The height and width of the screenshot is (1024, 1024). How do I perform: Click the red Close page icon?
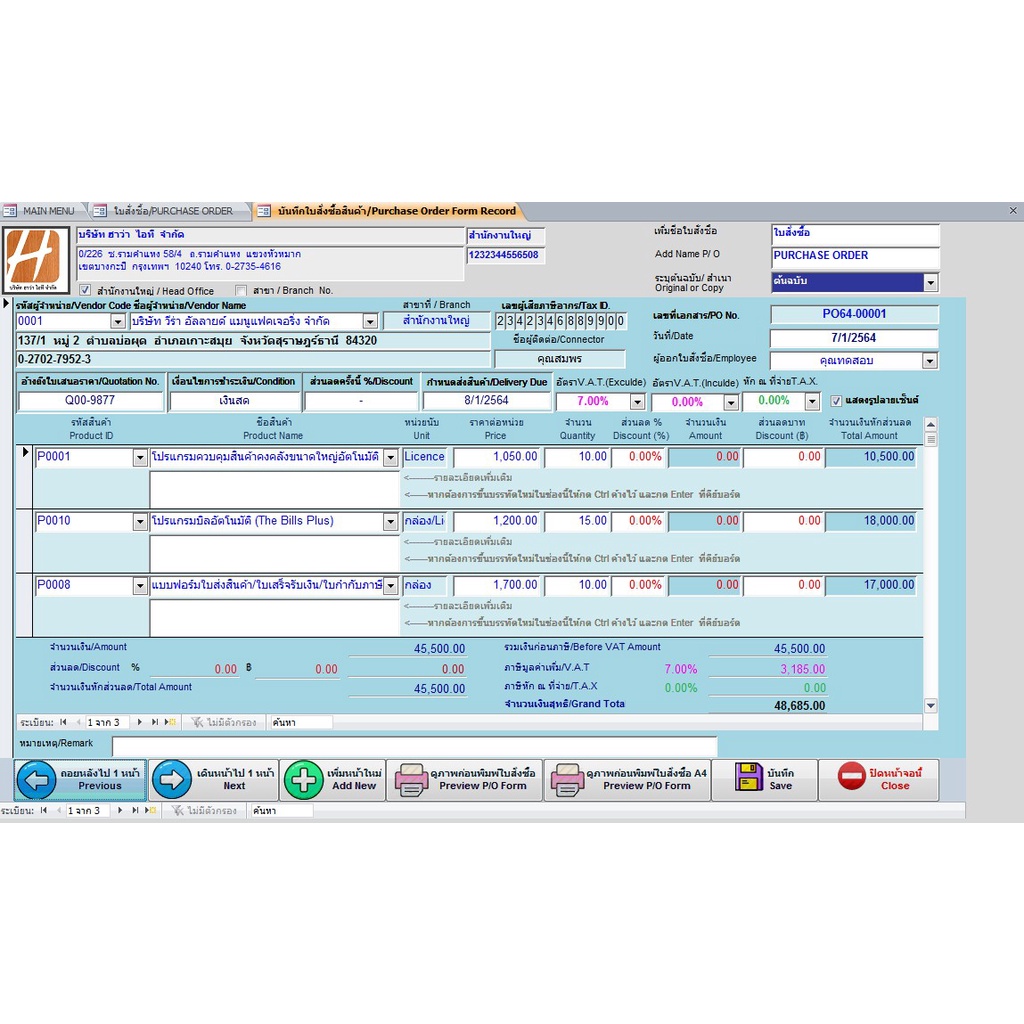point(851,777)
